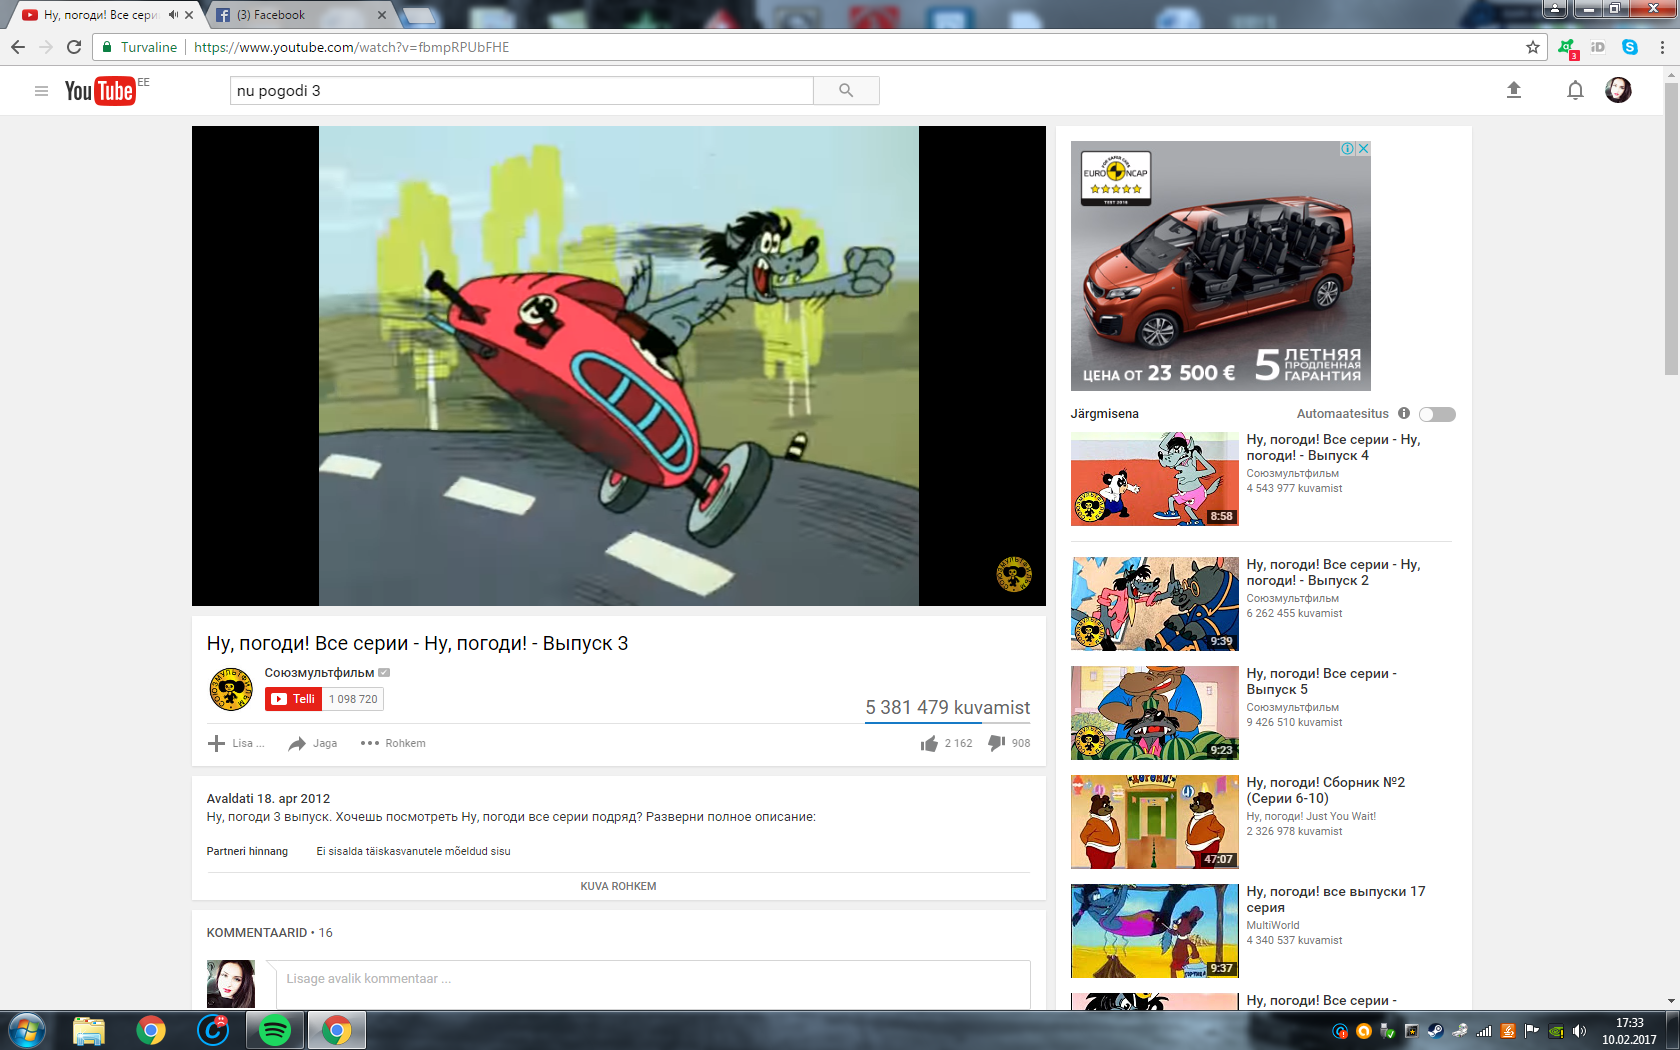Click the Выпуск 5 thumbnail with 9:23
Viewport: 1680px width, 1050px height.
tap(1155, 713)
